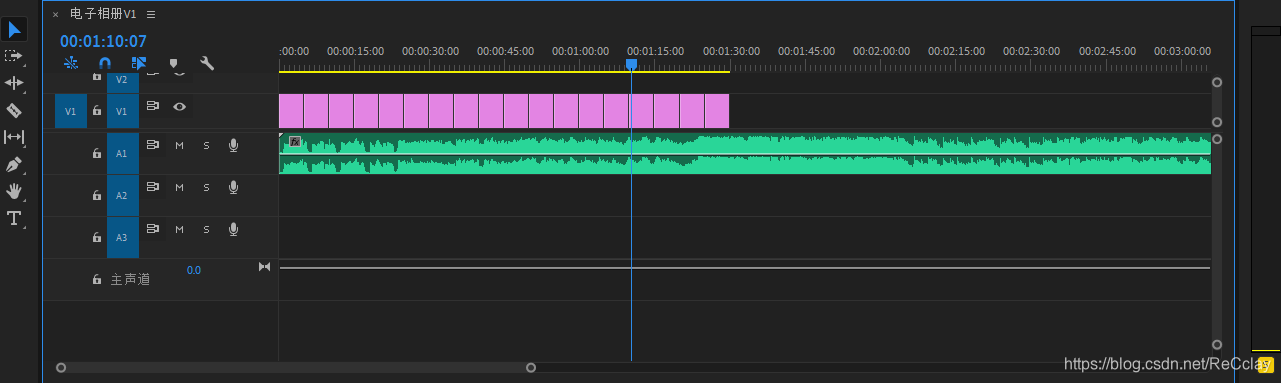Click the 00:01:10:07 playhead timecode

pos(103,42)
